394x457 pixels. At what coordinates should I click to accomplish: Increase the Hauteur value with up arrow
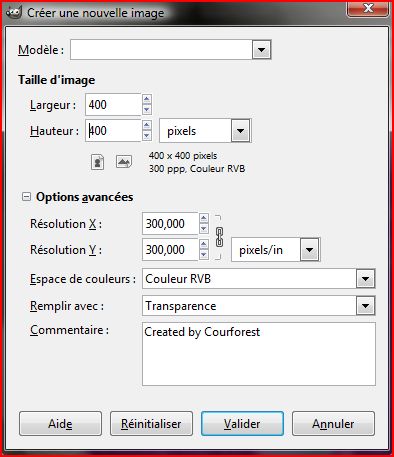[x=147, y=125]
